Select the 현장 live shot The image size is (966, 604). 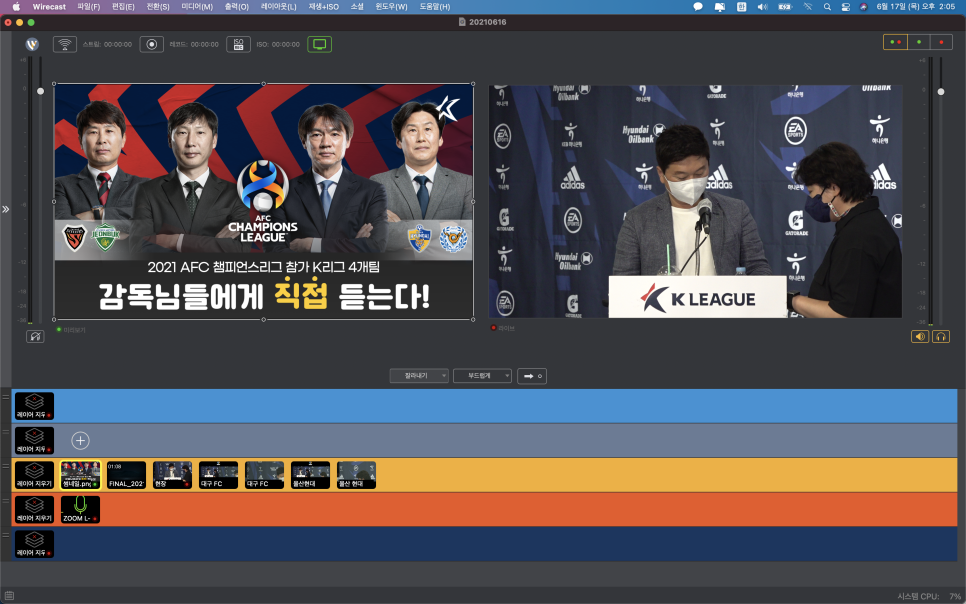point(172,475)
